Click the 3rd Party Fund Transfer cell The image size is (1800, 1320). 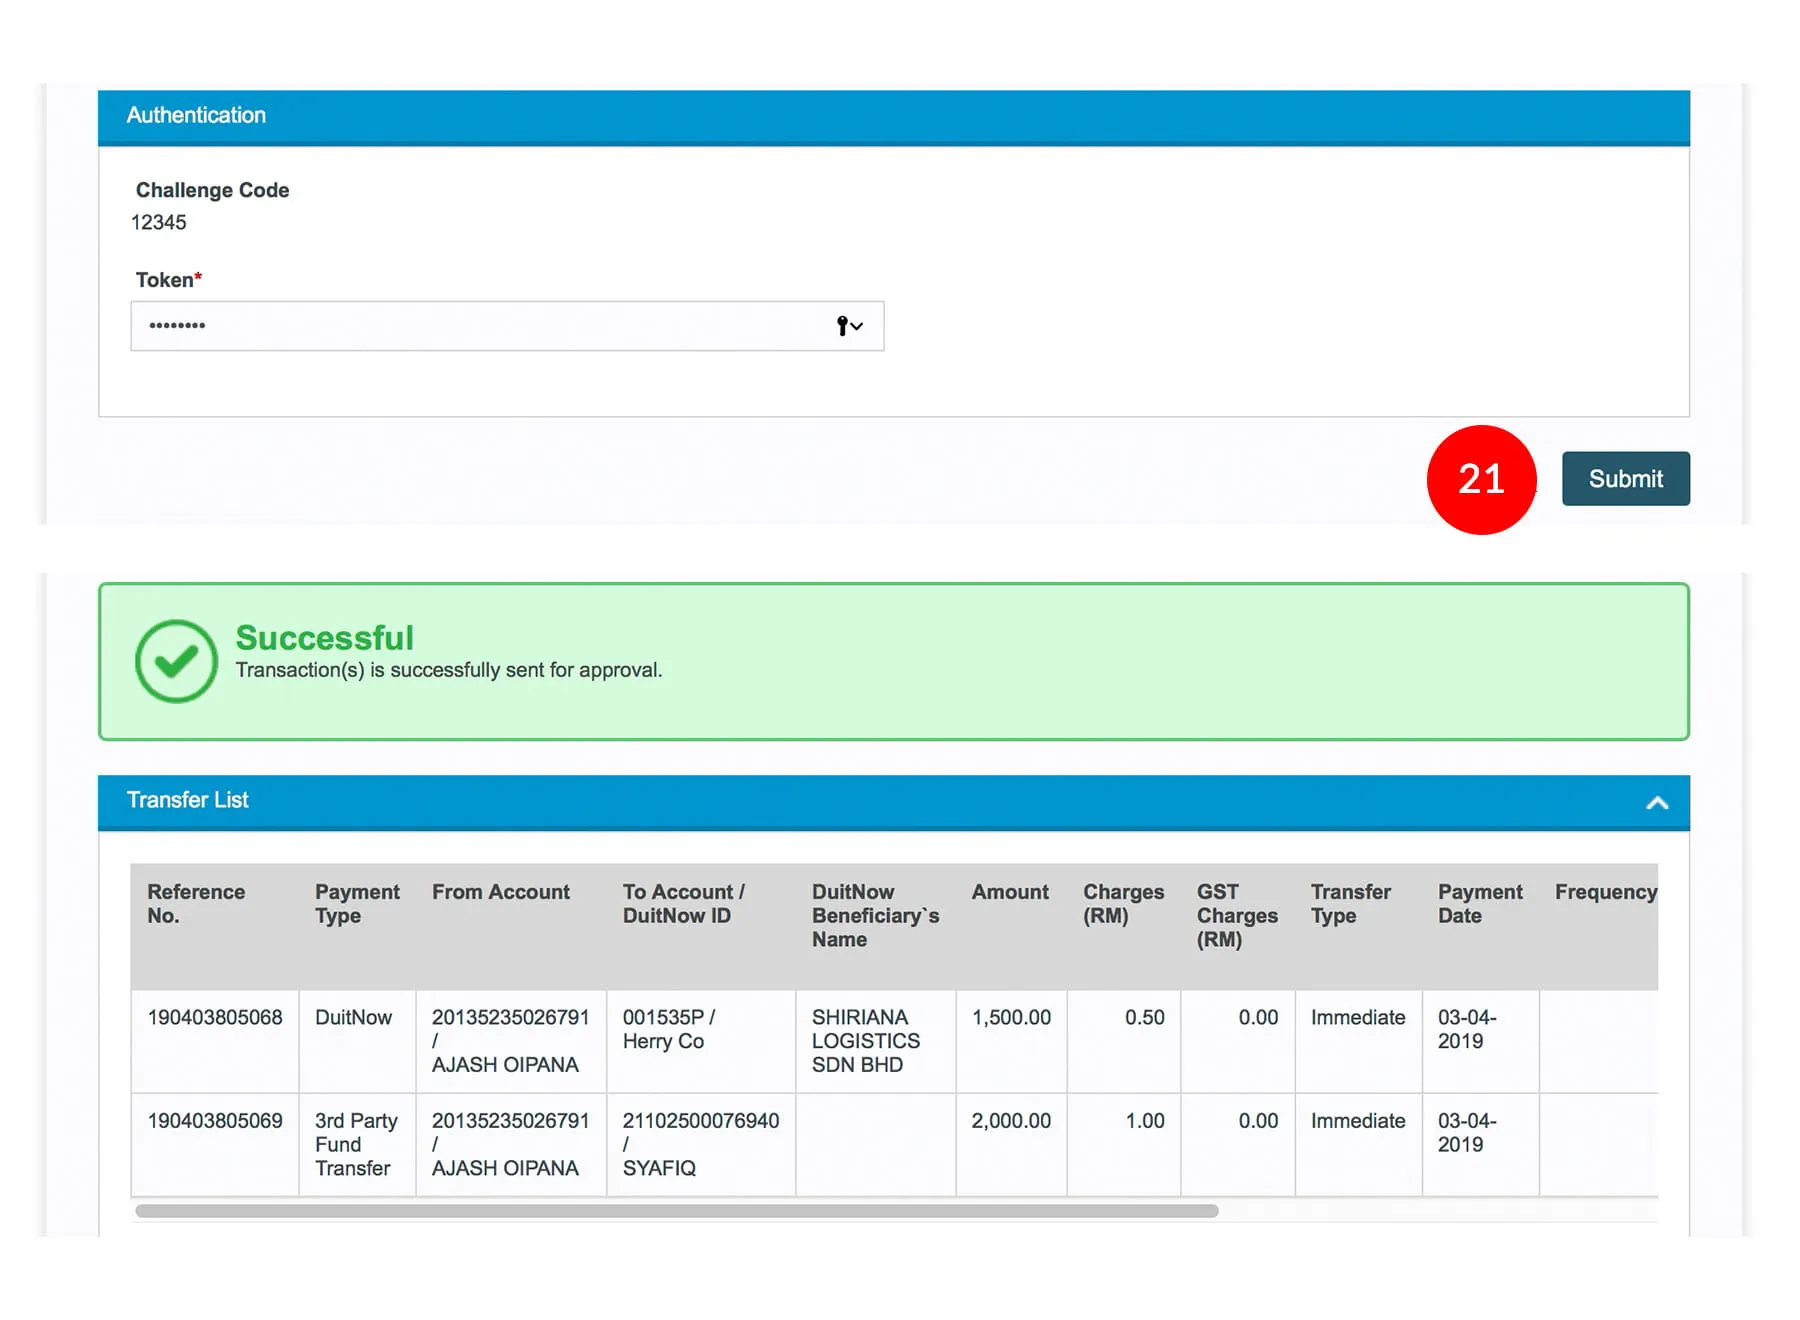(356, 1145)
